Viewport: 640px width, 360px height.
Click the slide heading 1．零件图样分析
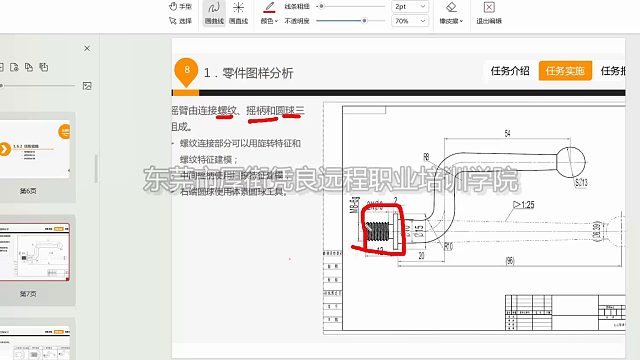tap(249, 73)
